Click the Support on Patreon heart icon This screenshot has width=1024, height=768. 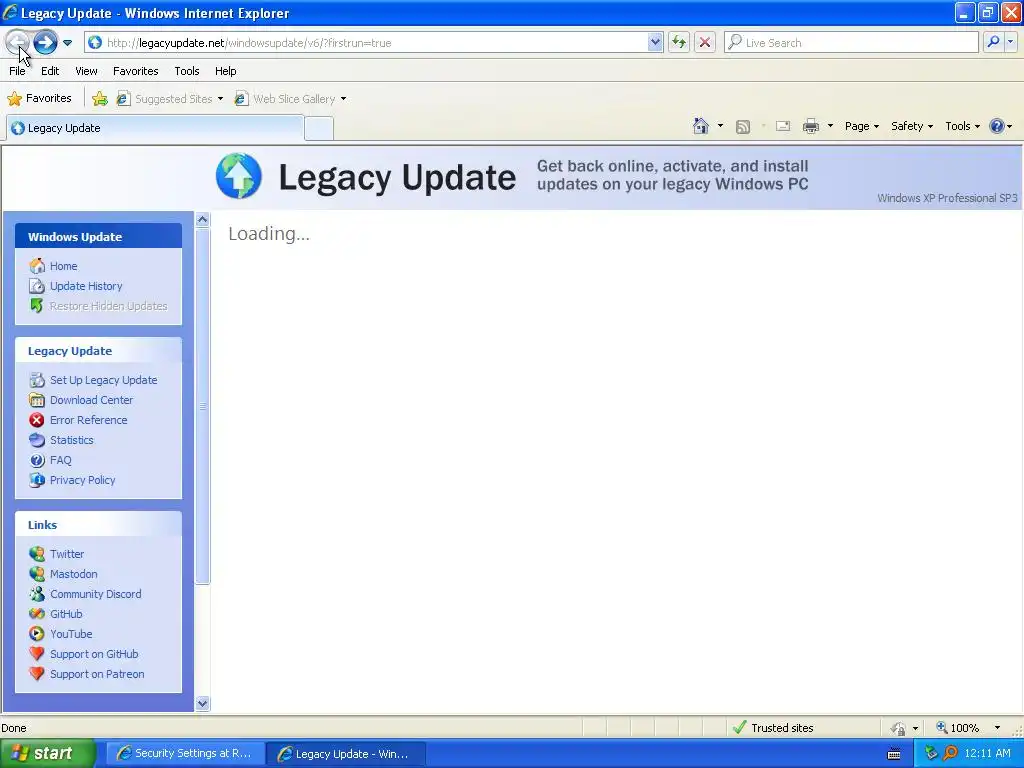tap(37, 674)
